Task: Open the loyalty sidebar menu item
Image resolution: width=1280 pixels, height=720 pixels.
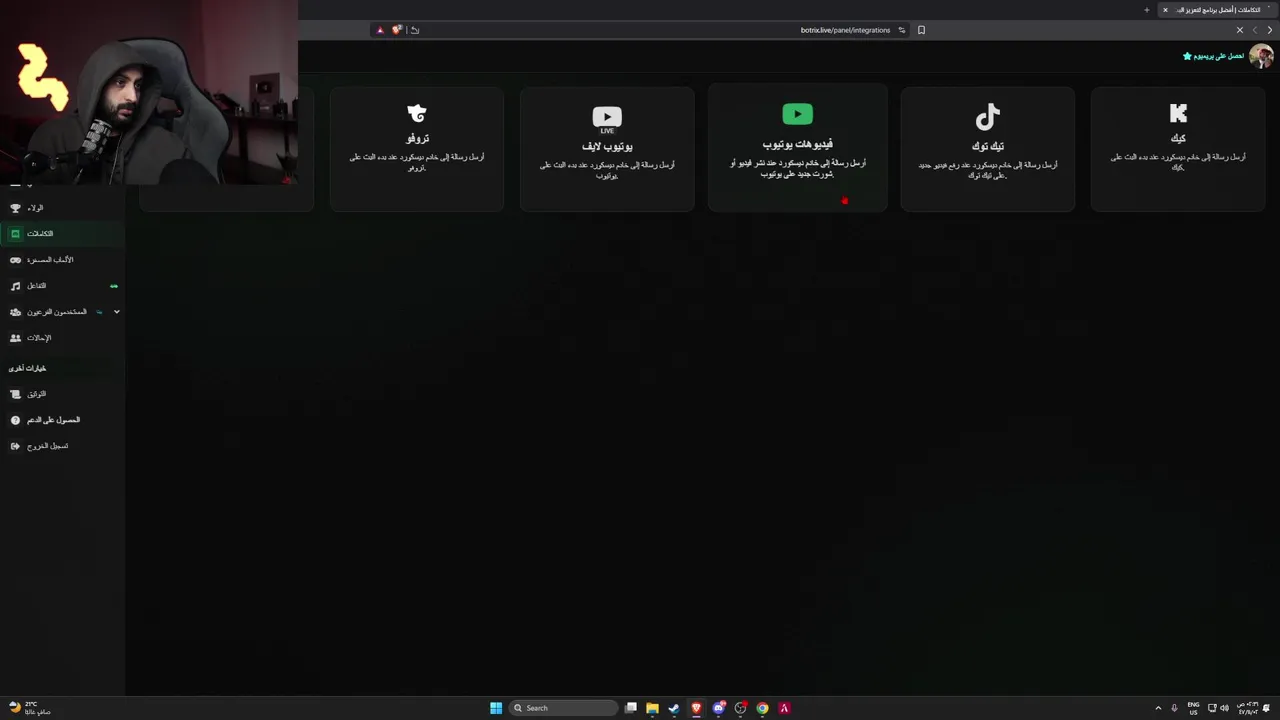Action: 62,208
